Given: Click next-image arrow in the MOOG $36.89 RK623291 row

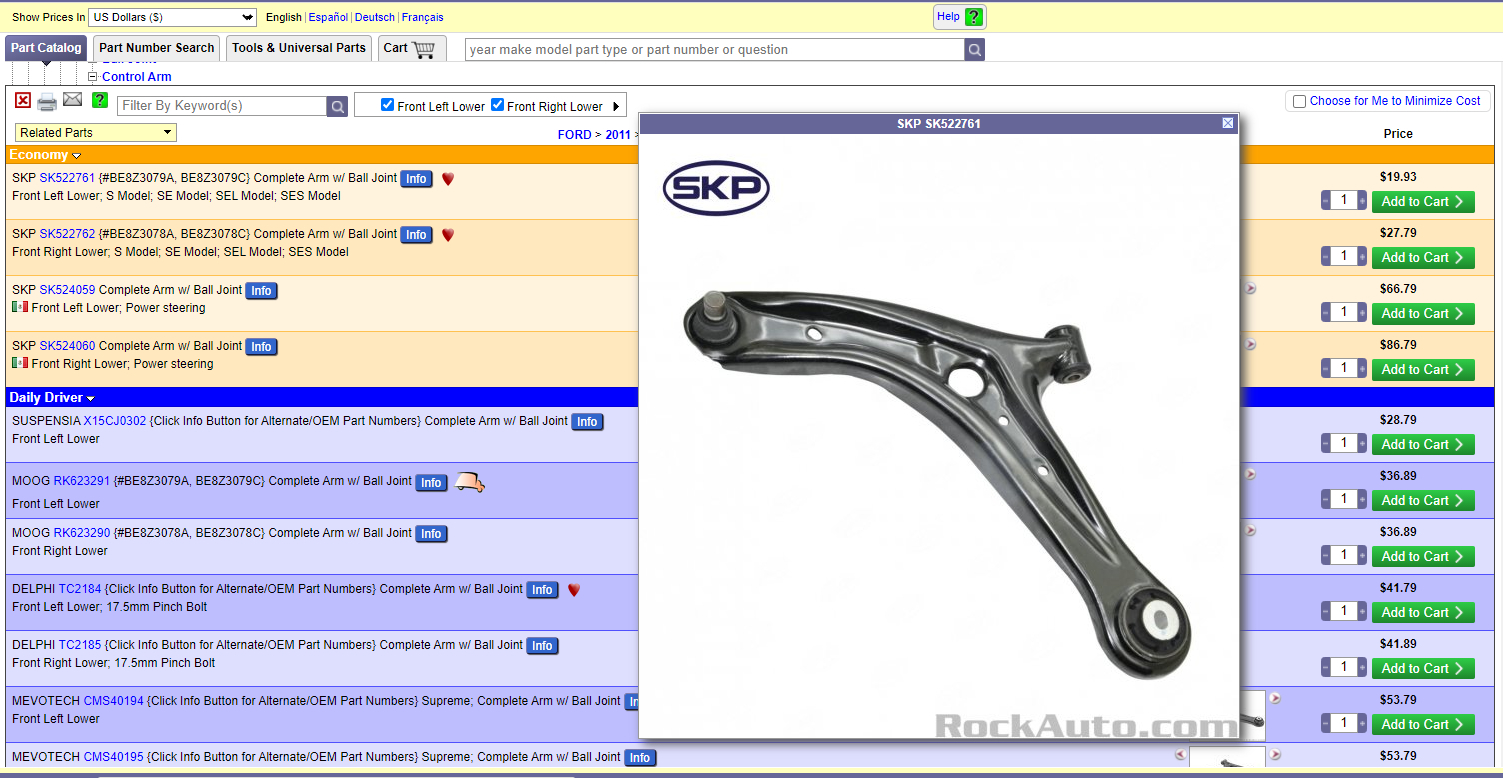Looking at the screenshot, I should (x=1250, y=474).
